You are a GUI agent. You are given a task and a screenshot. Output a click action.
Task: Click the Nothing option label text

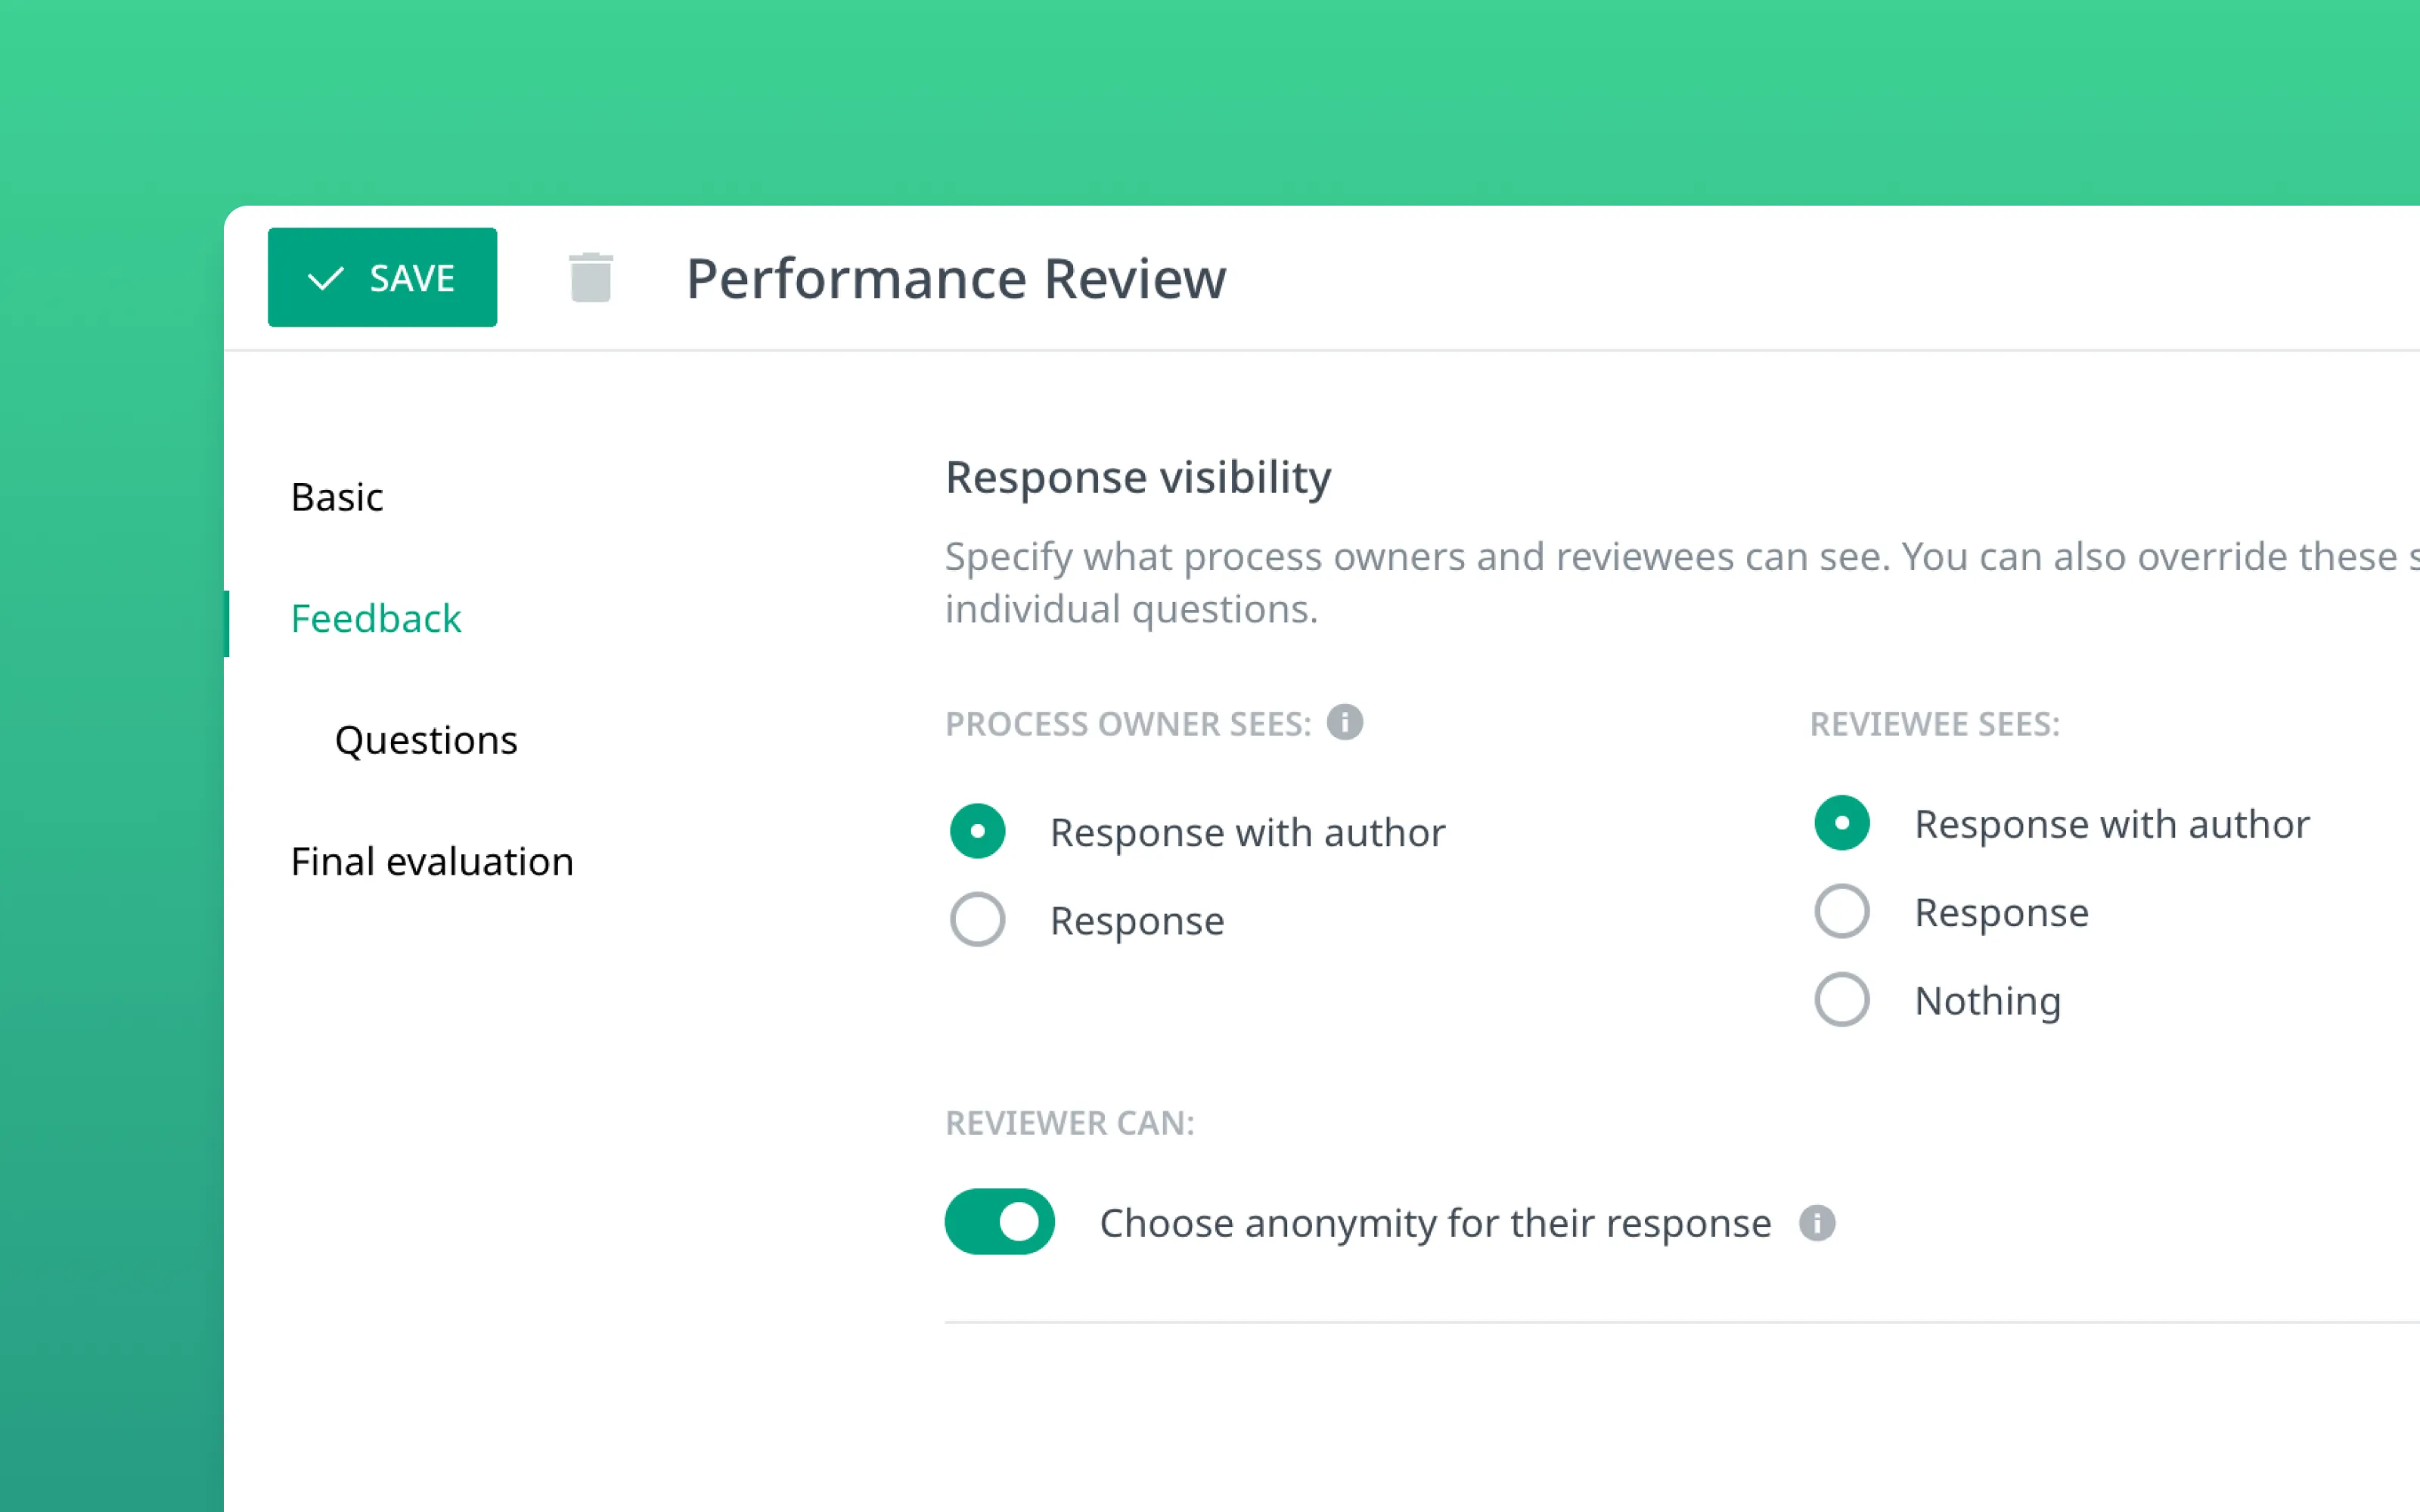pyautogui.click(x=1987, y=1001)
